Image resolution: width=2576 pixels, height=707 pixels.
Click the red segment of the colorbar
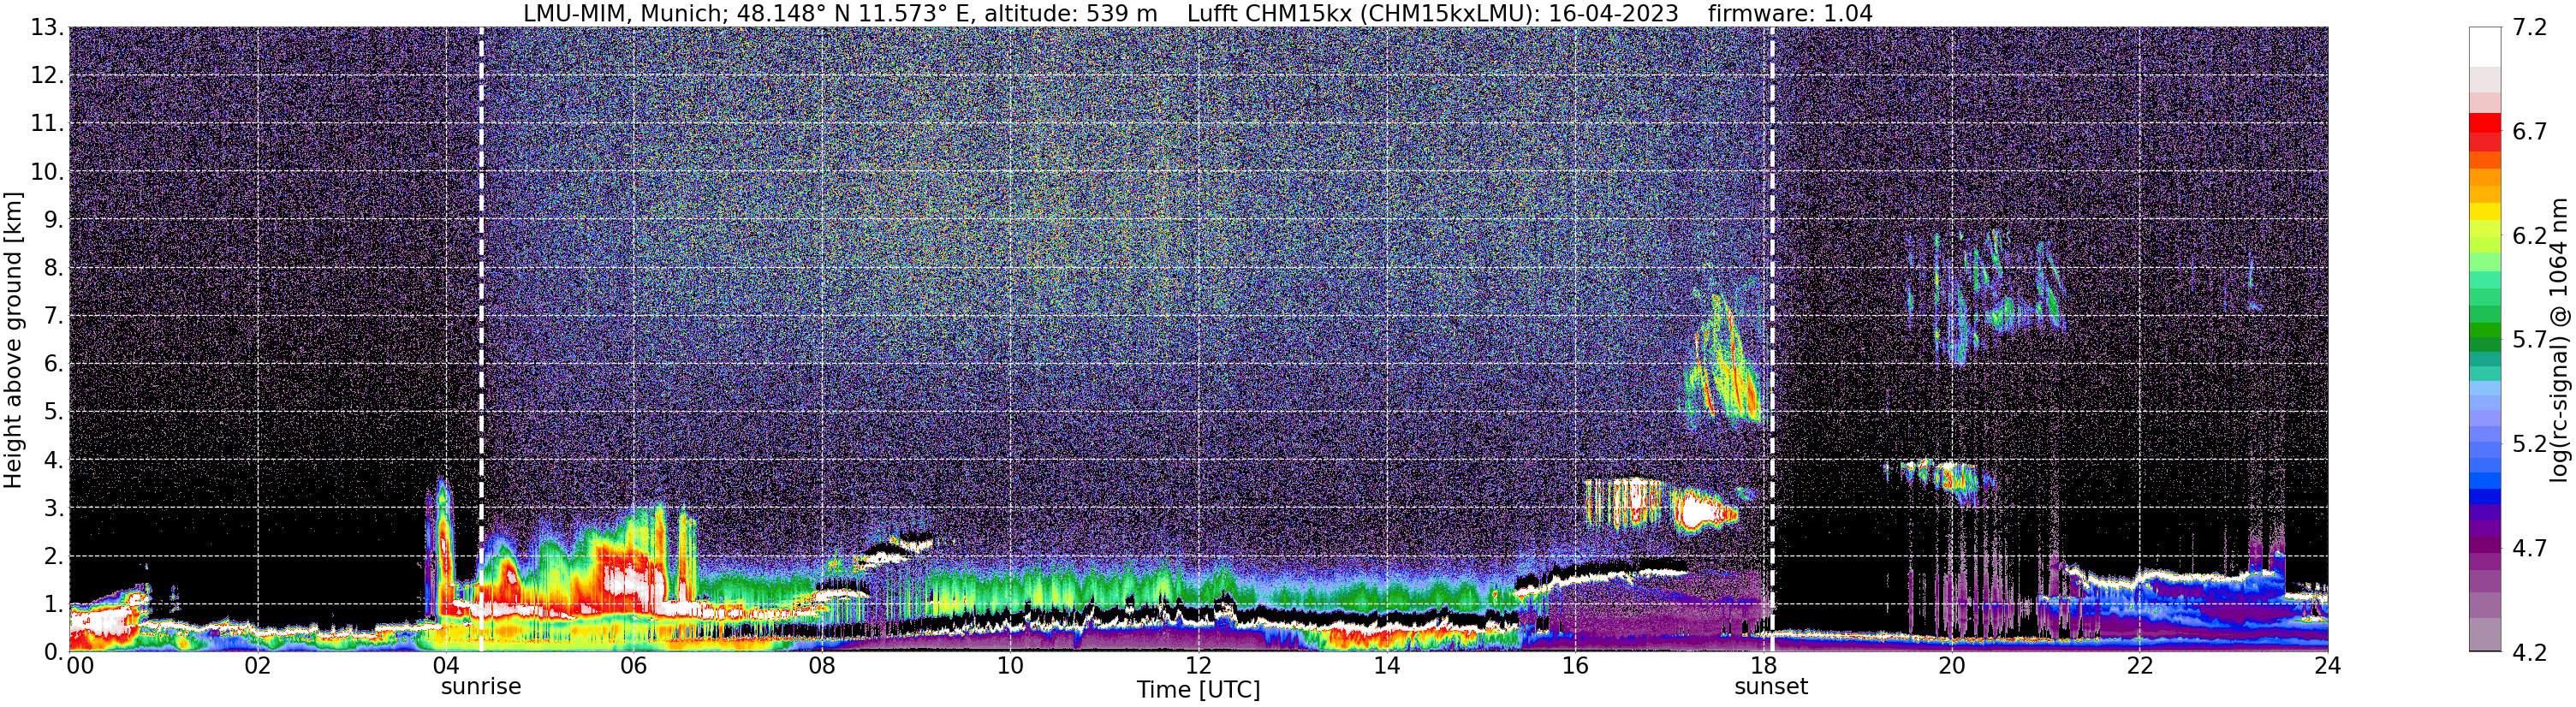pyautogui.click(x=2485, y=124)
